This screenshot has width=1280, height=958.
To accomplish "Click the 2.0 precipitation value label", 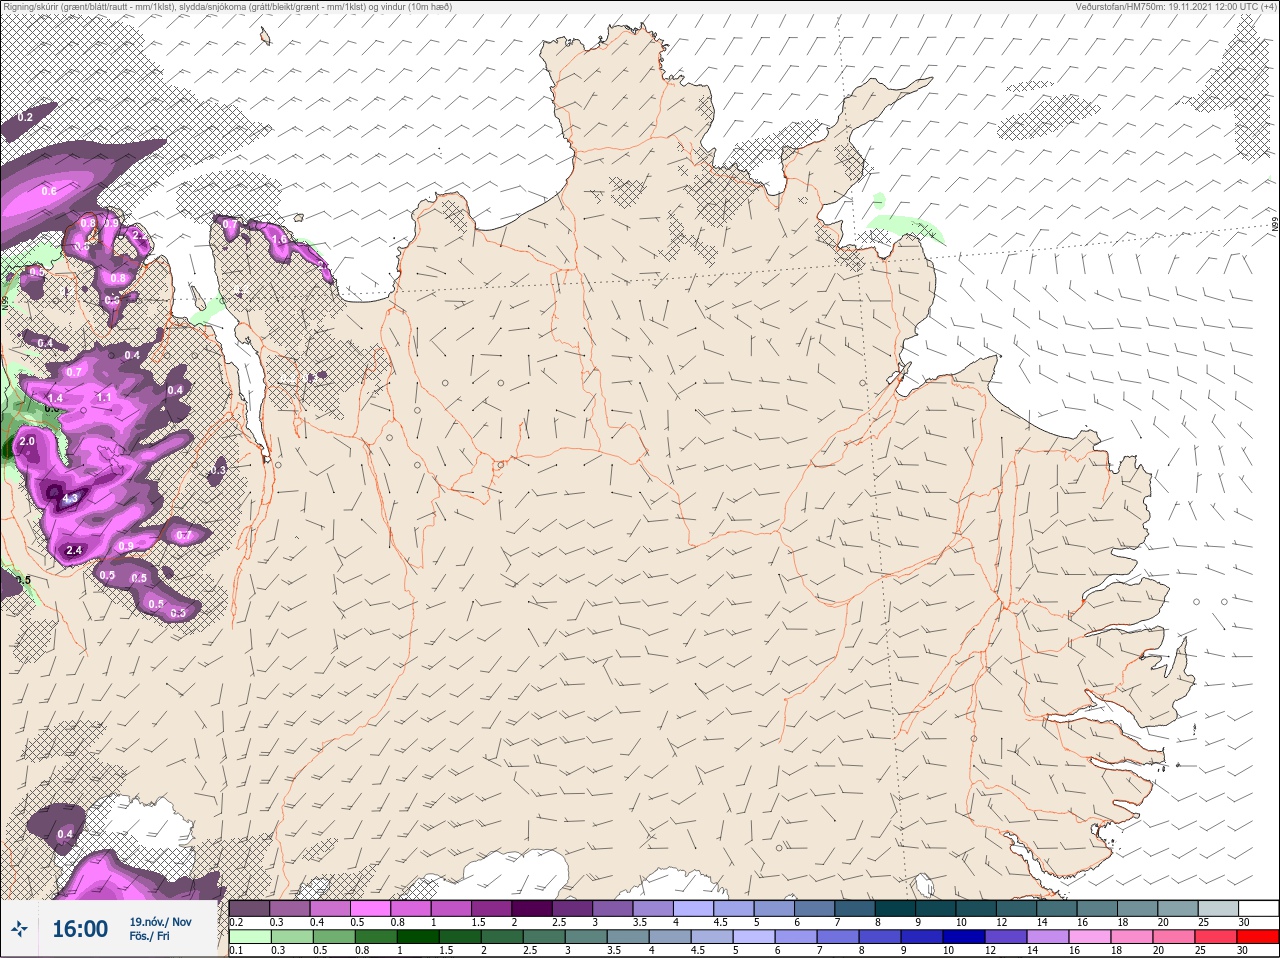I will (27, 441).
